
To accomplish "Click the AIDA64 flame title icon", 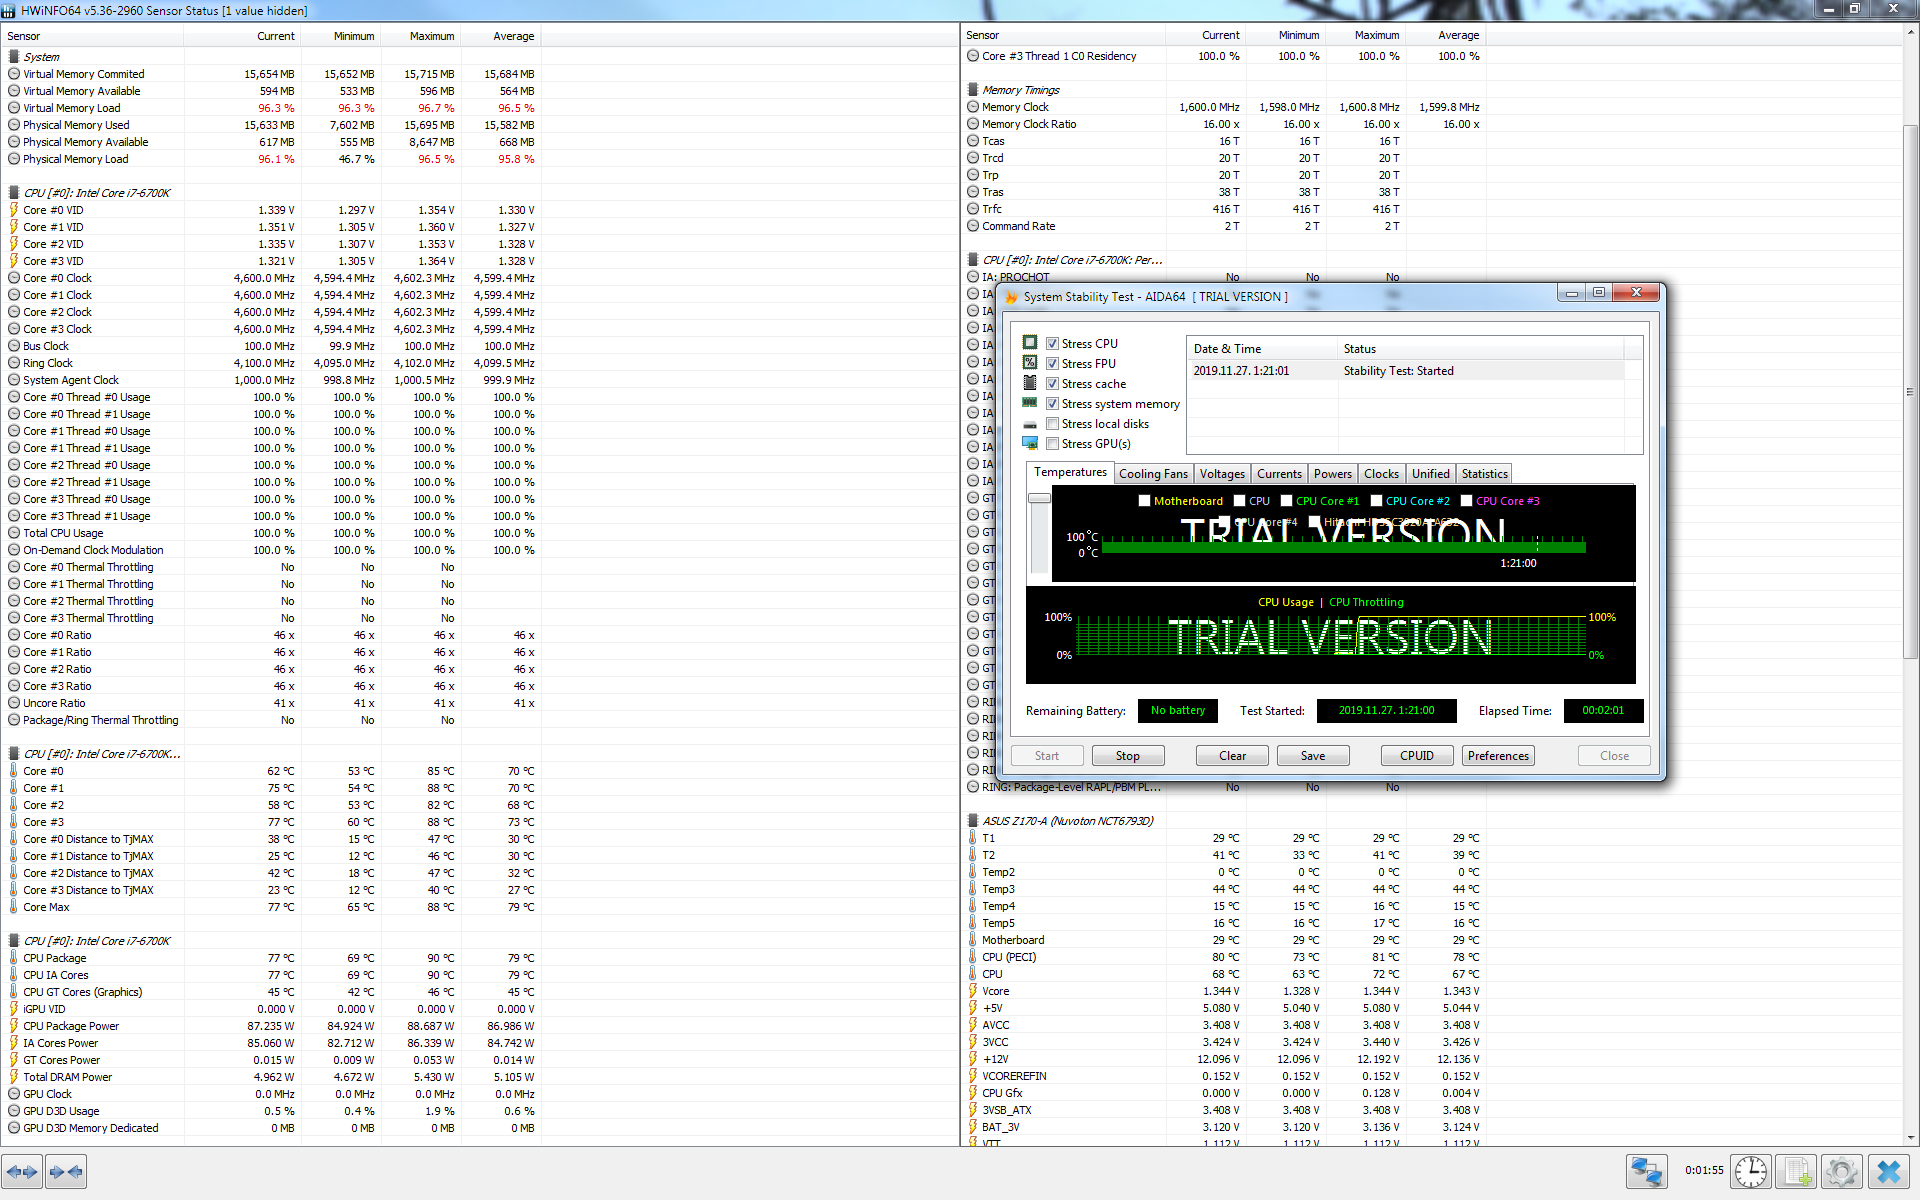I will click(1011, 297).
